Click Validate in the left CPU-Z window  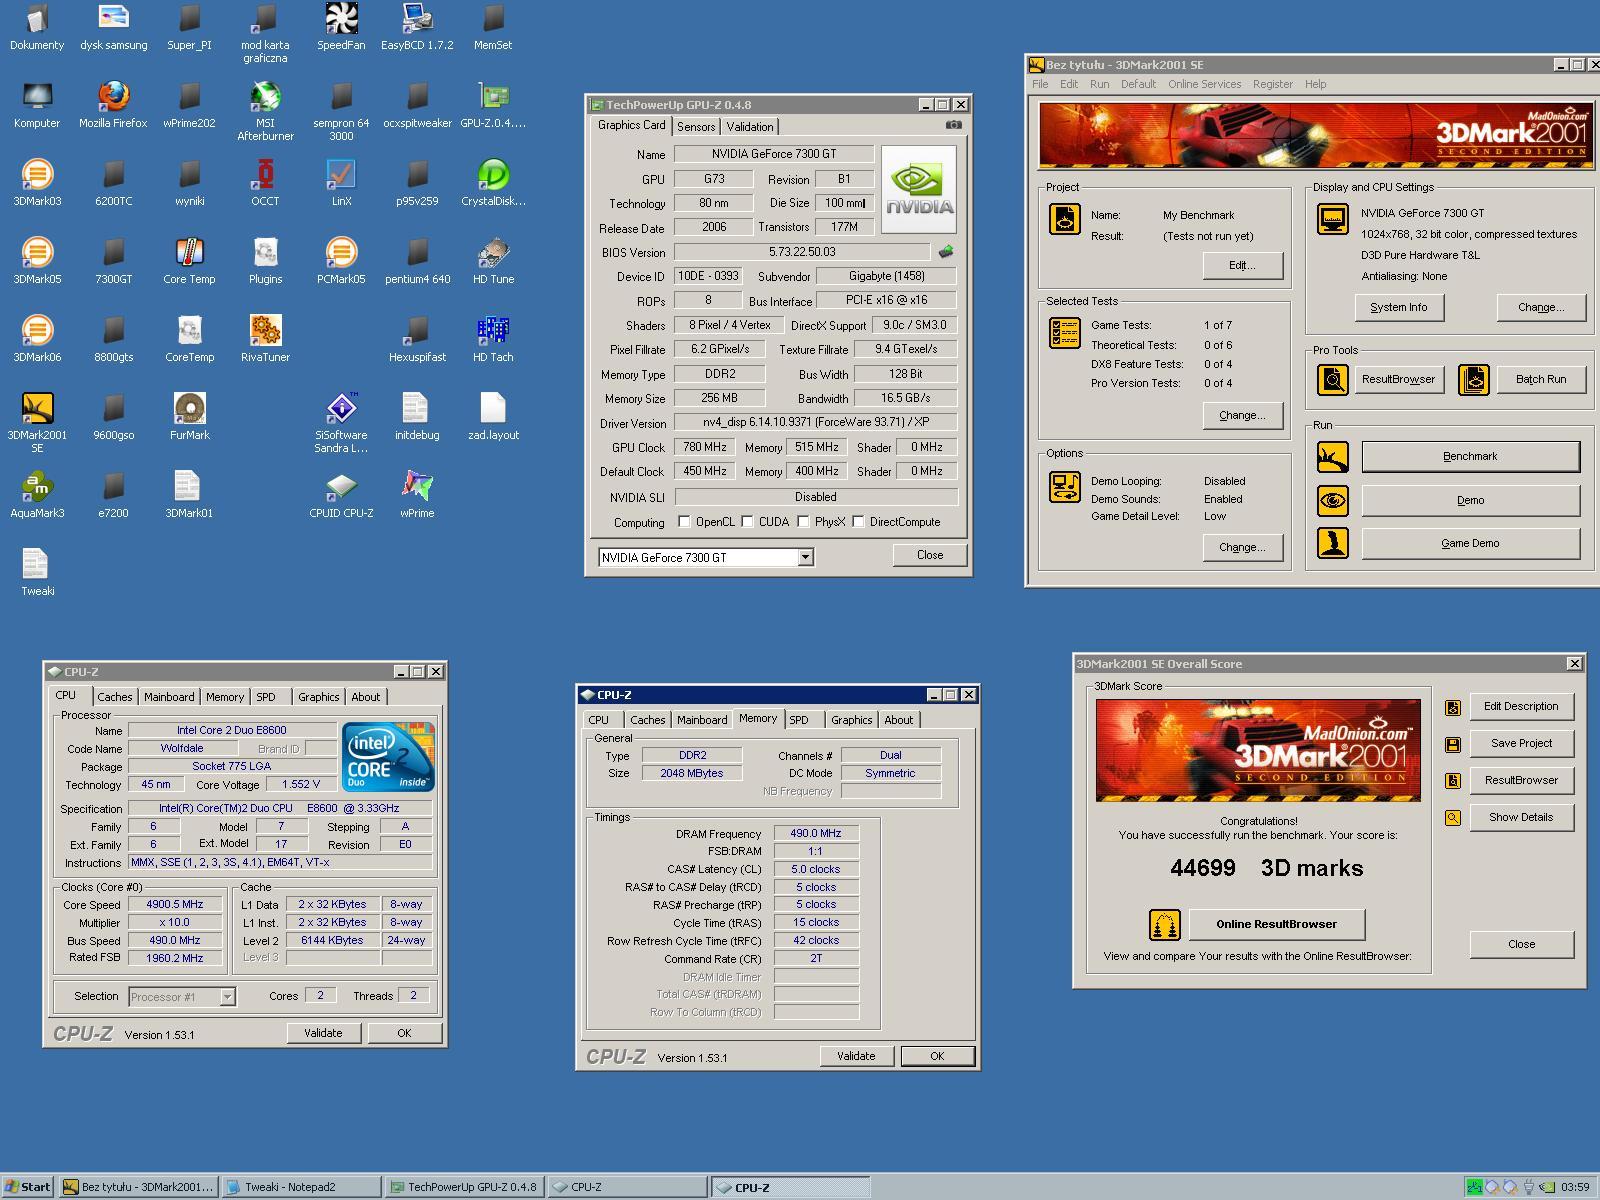pyautogui.click(x=323, y=1033)
